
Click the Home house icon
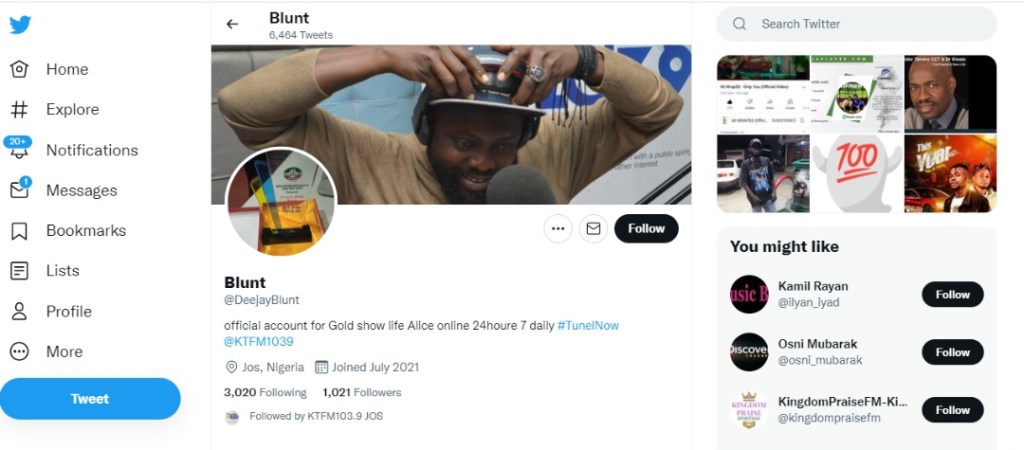pyautogui.click(x=19, y=69)
